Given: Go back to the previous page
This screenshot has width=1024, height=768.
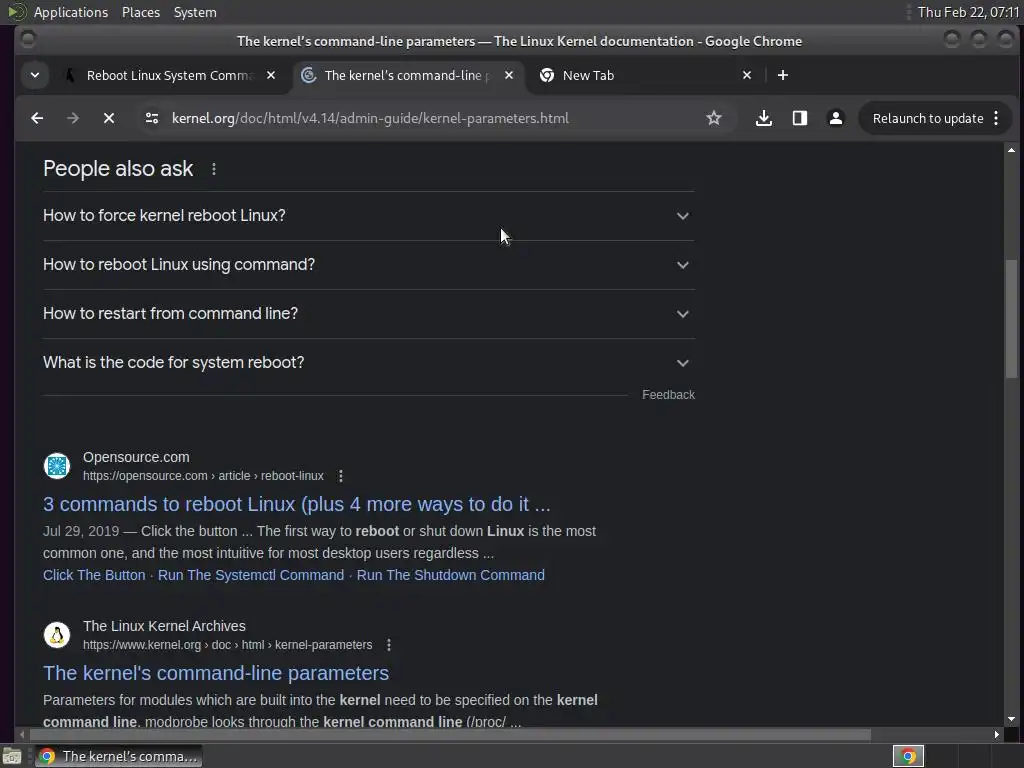Looking at the screenshot, I should (37, 118).
